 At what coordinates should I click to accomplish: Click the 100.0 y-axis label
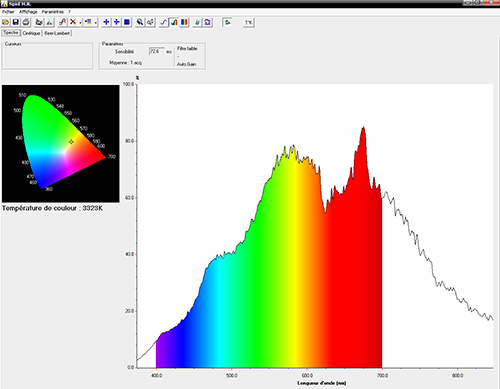128,84
